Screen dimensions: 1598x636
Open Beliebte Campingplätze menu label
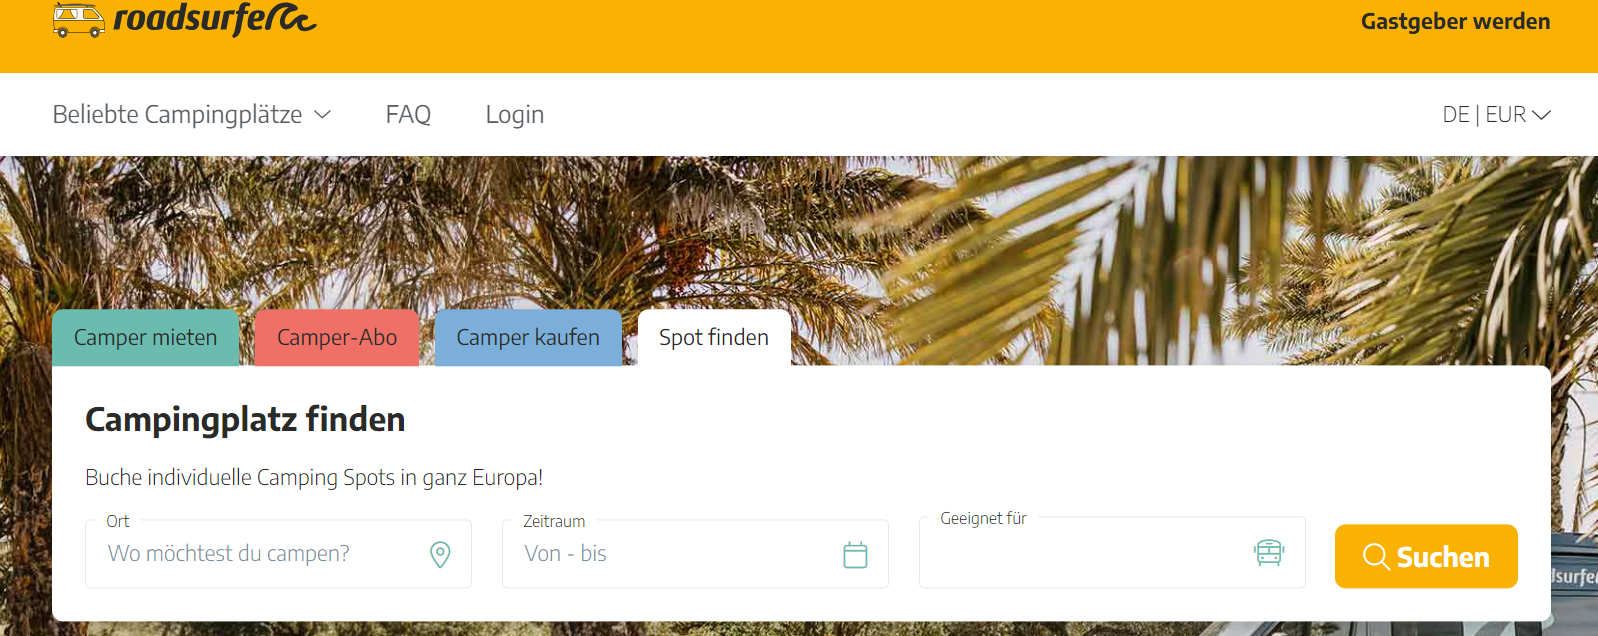tap(177, 115)
